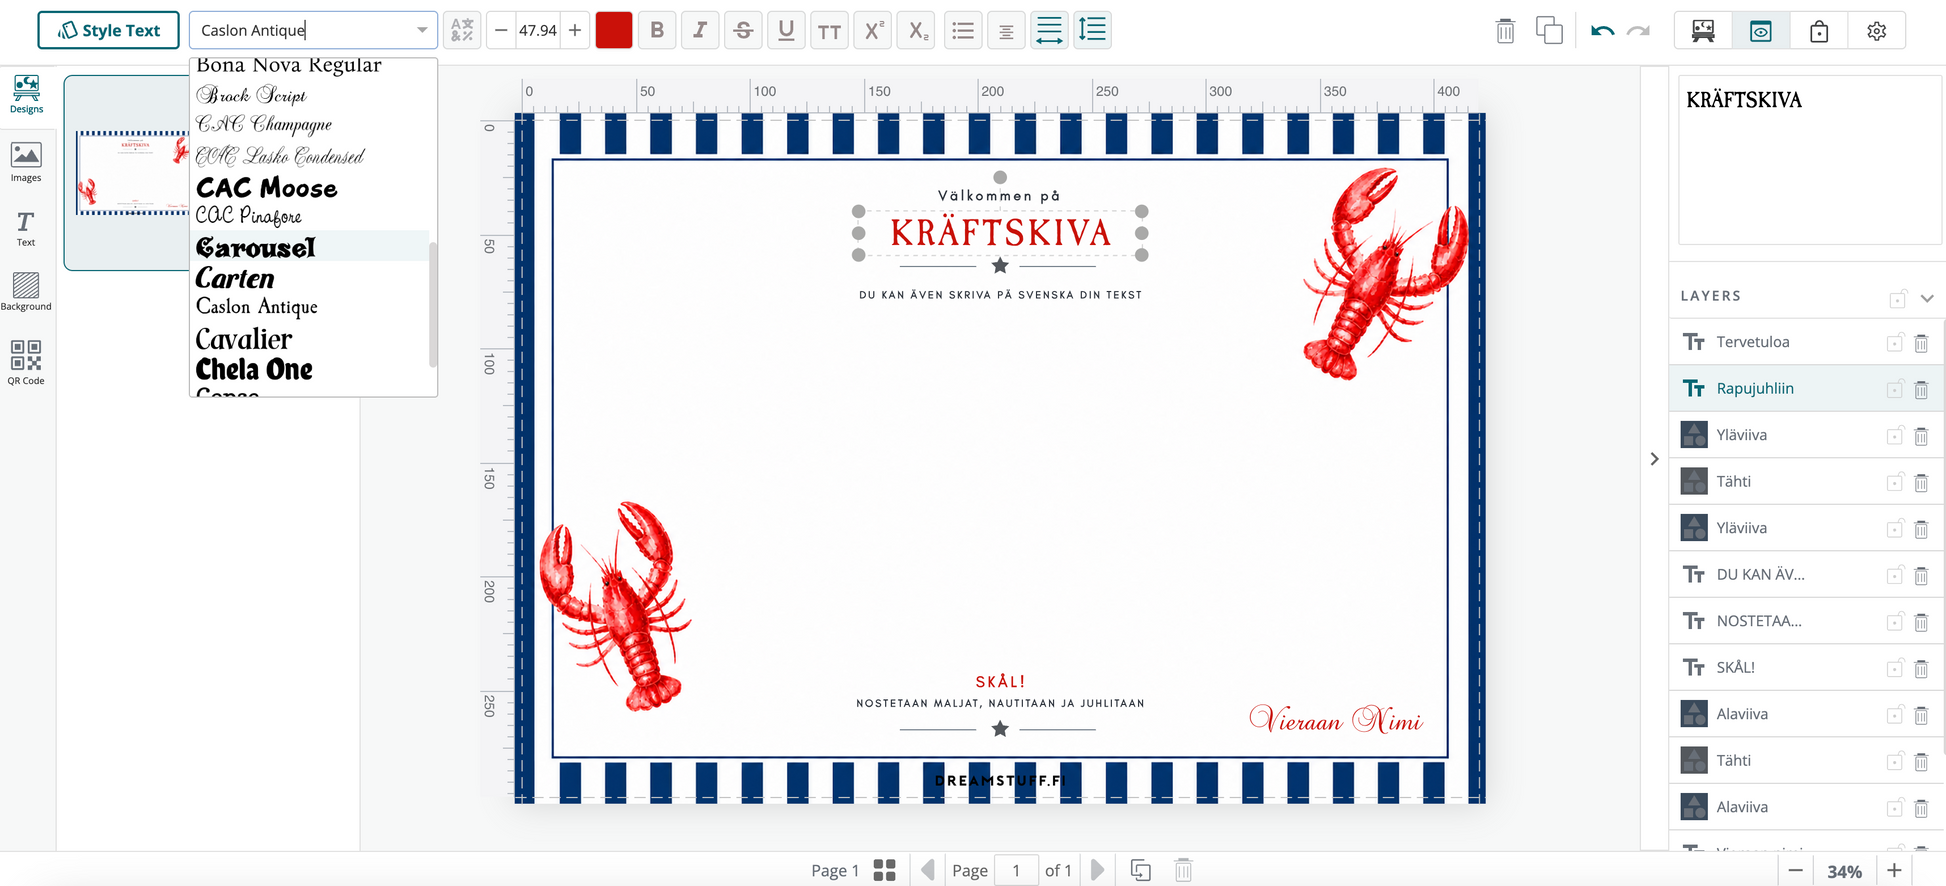Undo the last action

pos(1602,31)
